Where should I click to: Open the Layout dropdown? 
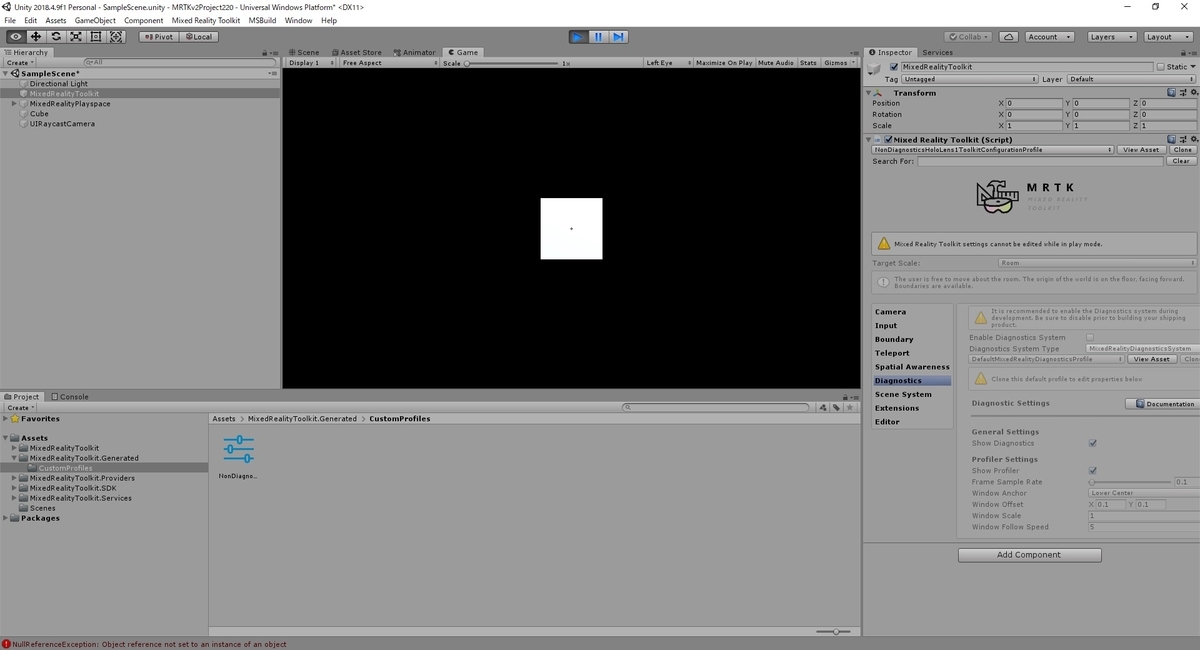(1167, 37)
